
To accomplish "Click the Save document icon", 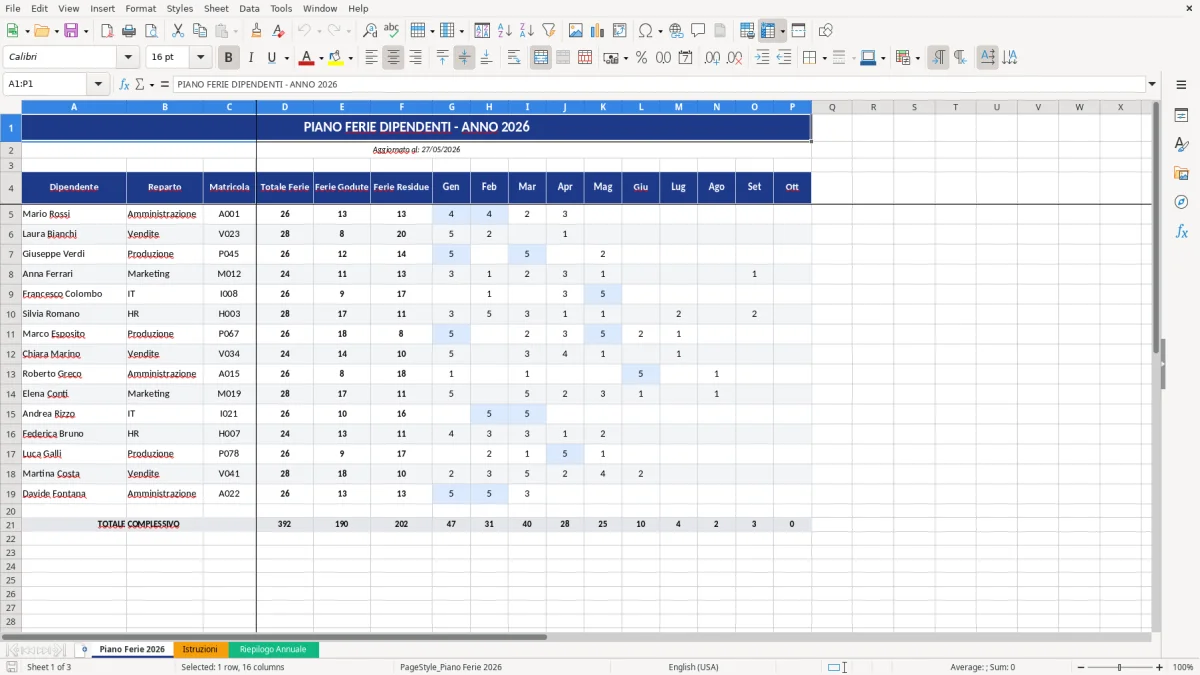I will 71,31.
